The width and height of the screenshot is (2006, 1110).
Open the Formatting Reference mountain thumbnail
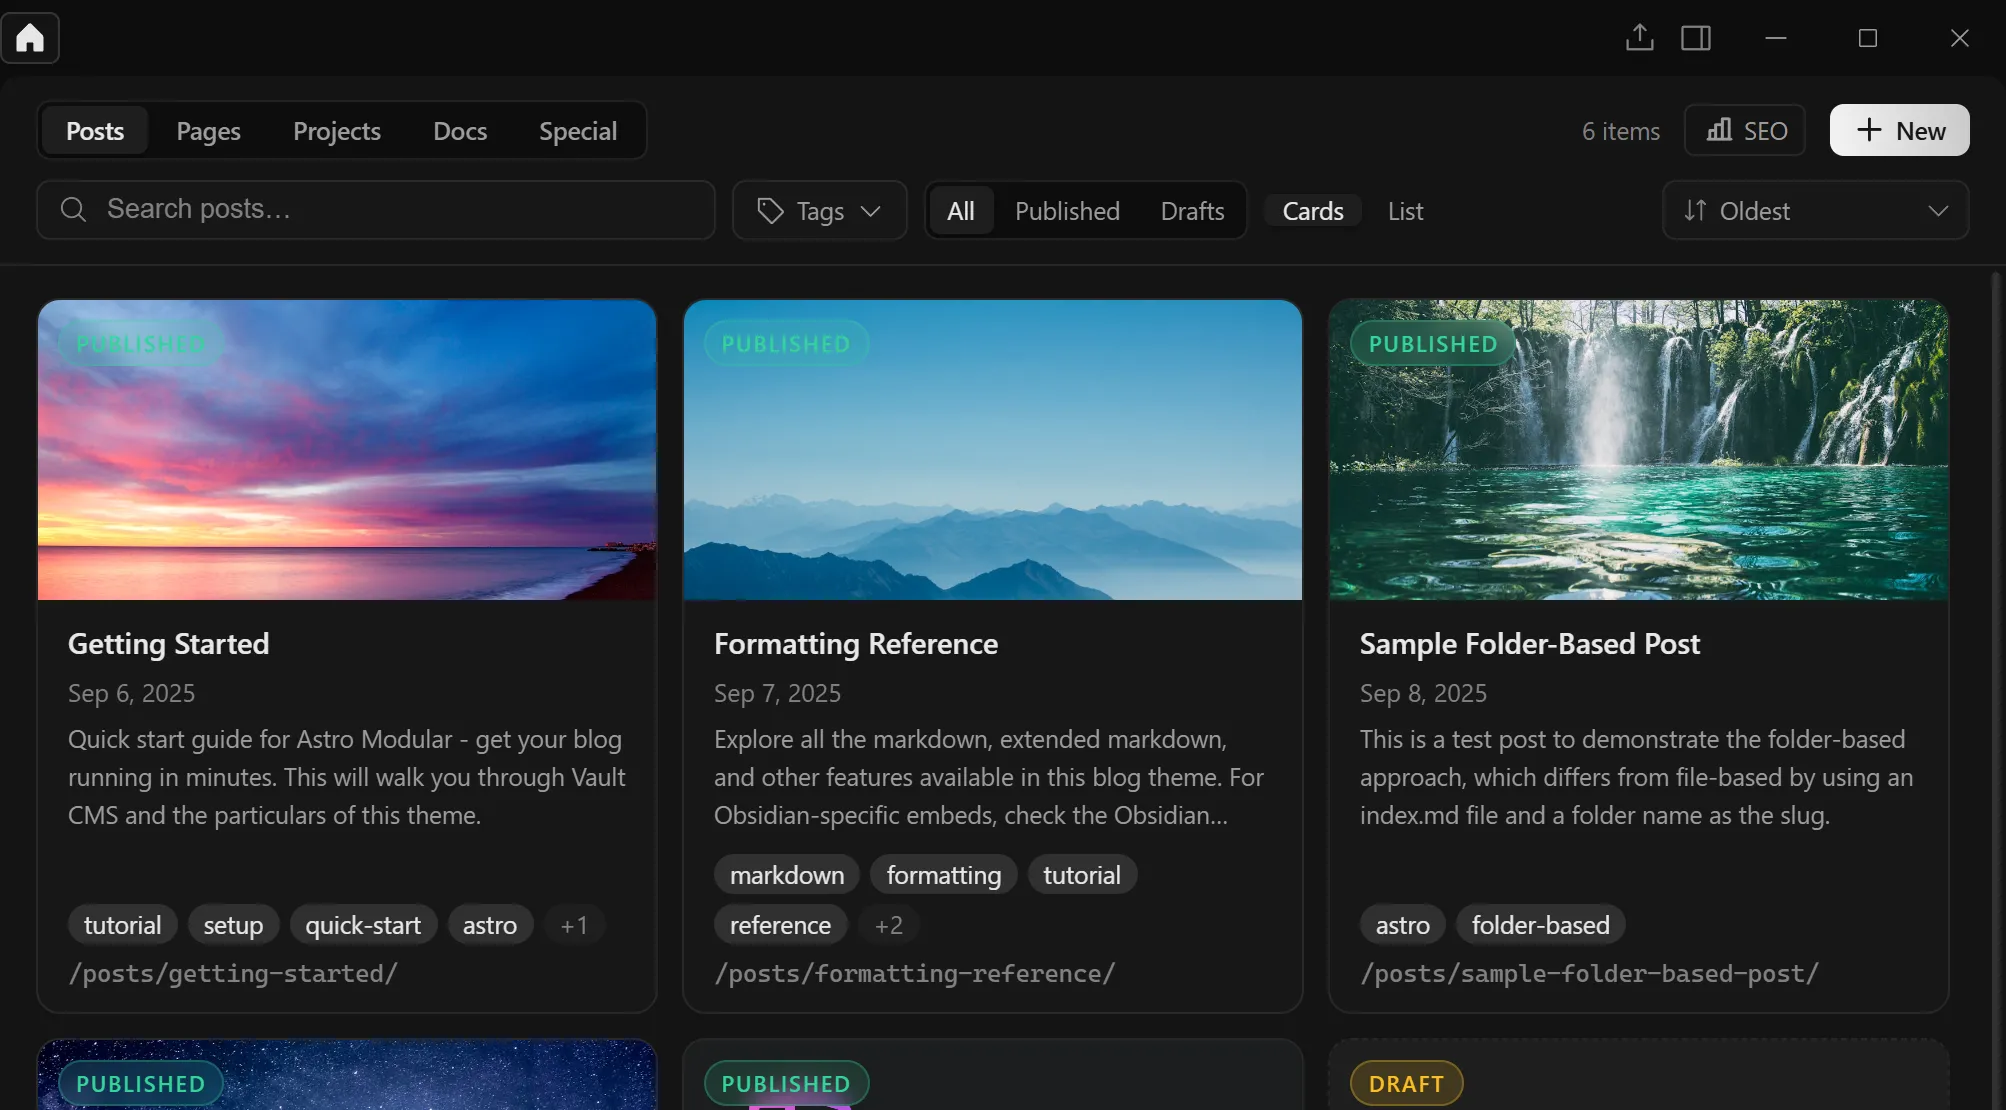(x=993, y=450)
